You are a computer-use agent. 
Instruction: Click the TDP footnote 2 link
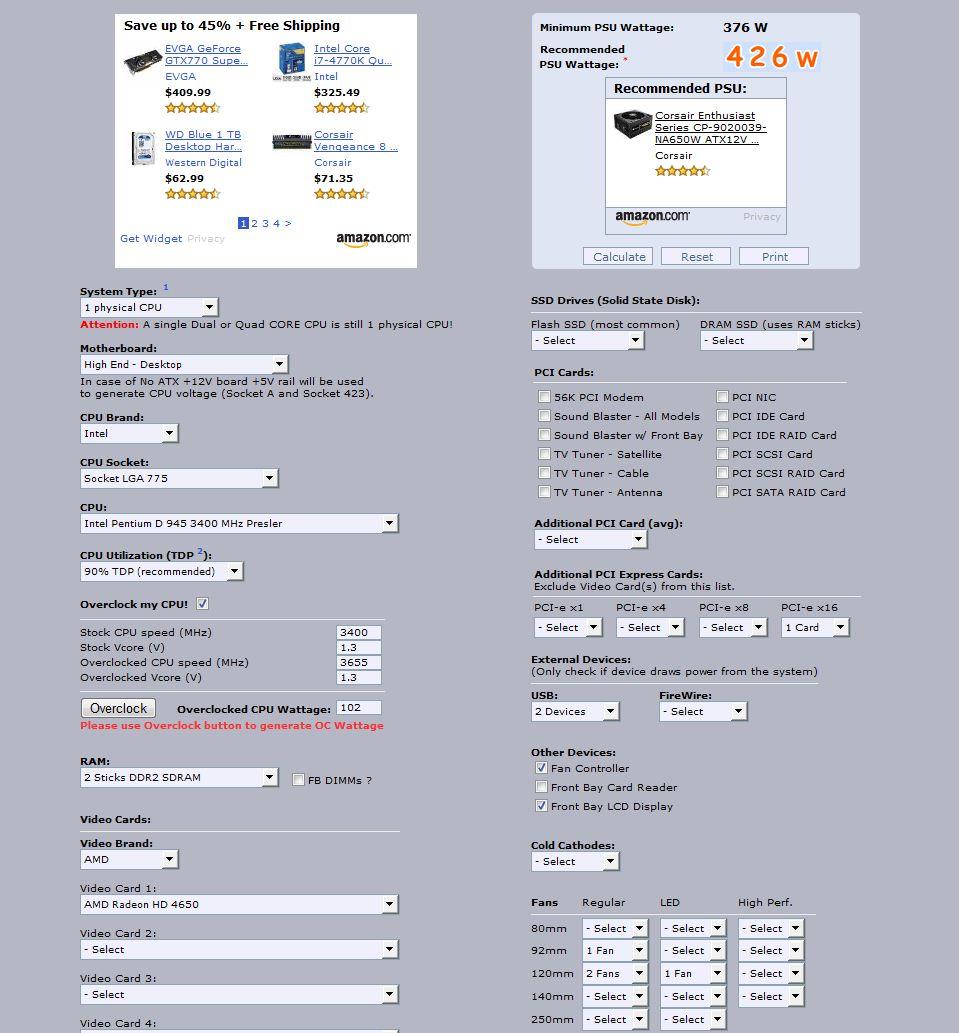tap(200, 551)
